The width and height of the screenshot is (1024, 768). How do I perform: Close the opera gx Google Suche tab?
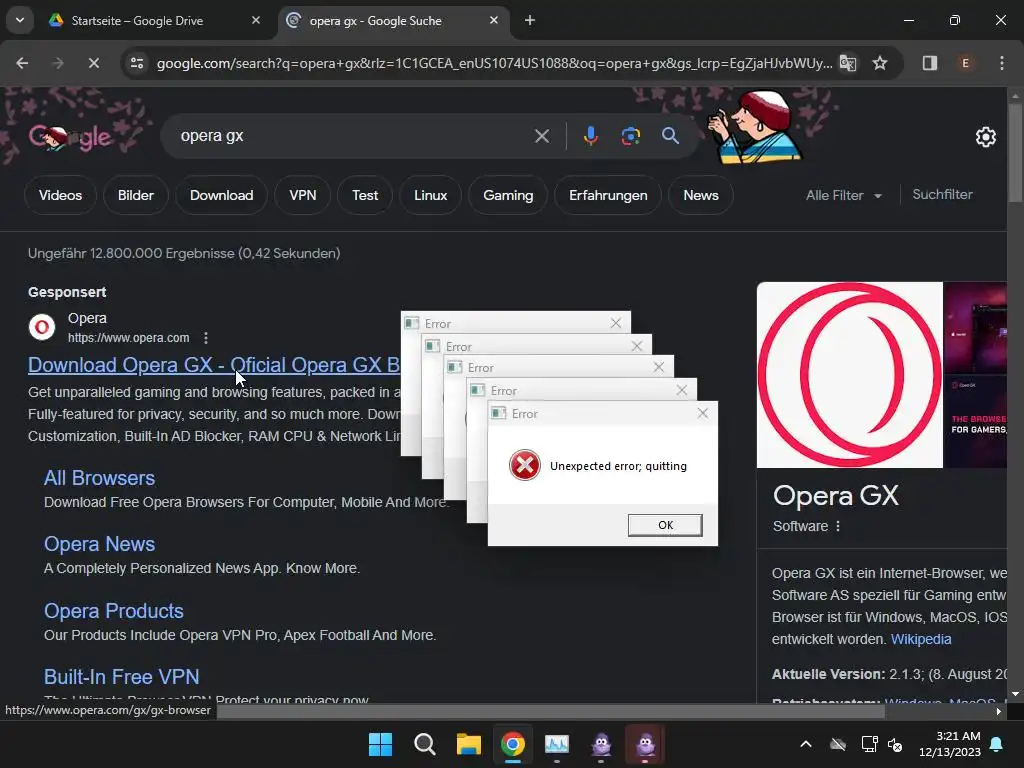click(494, 20)
